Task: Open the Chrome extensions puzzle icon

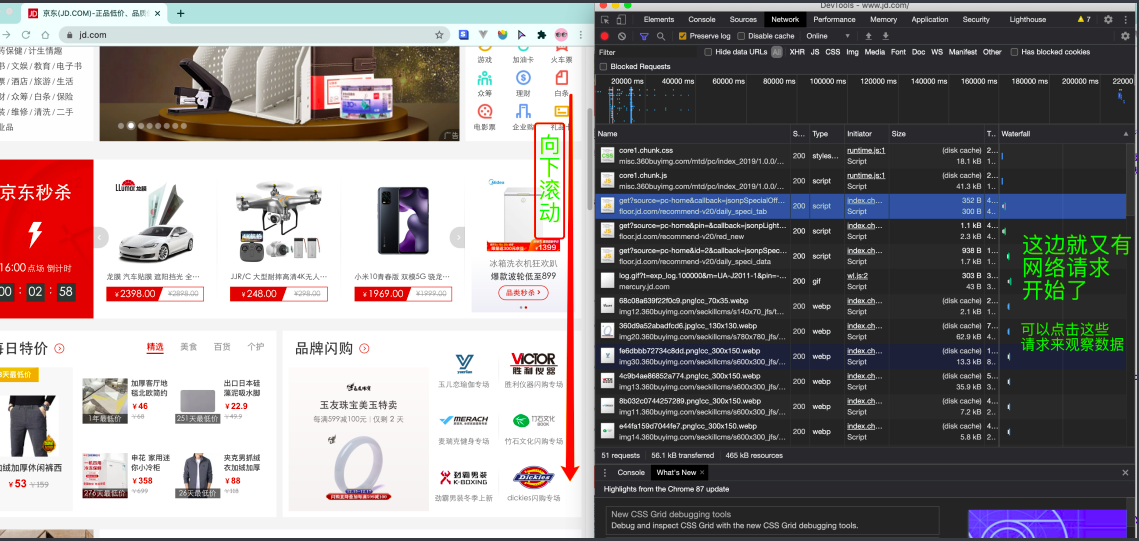Action: point(541,34)
